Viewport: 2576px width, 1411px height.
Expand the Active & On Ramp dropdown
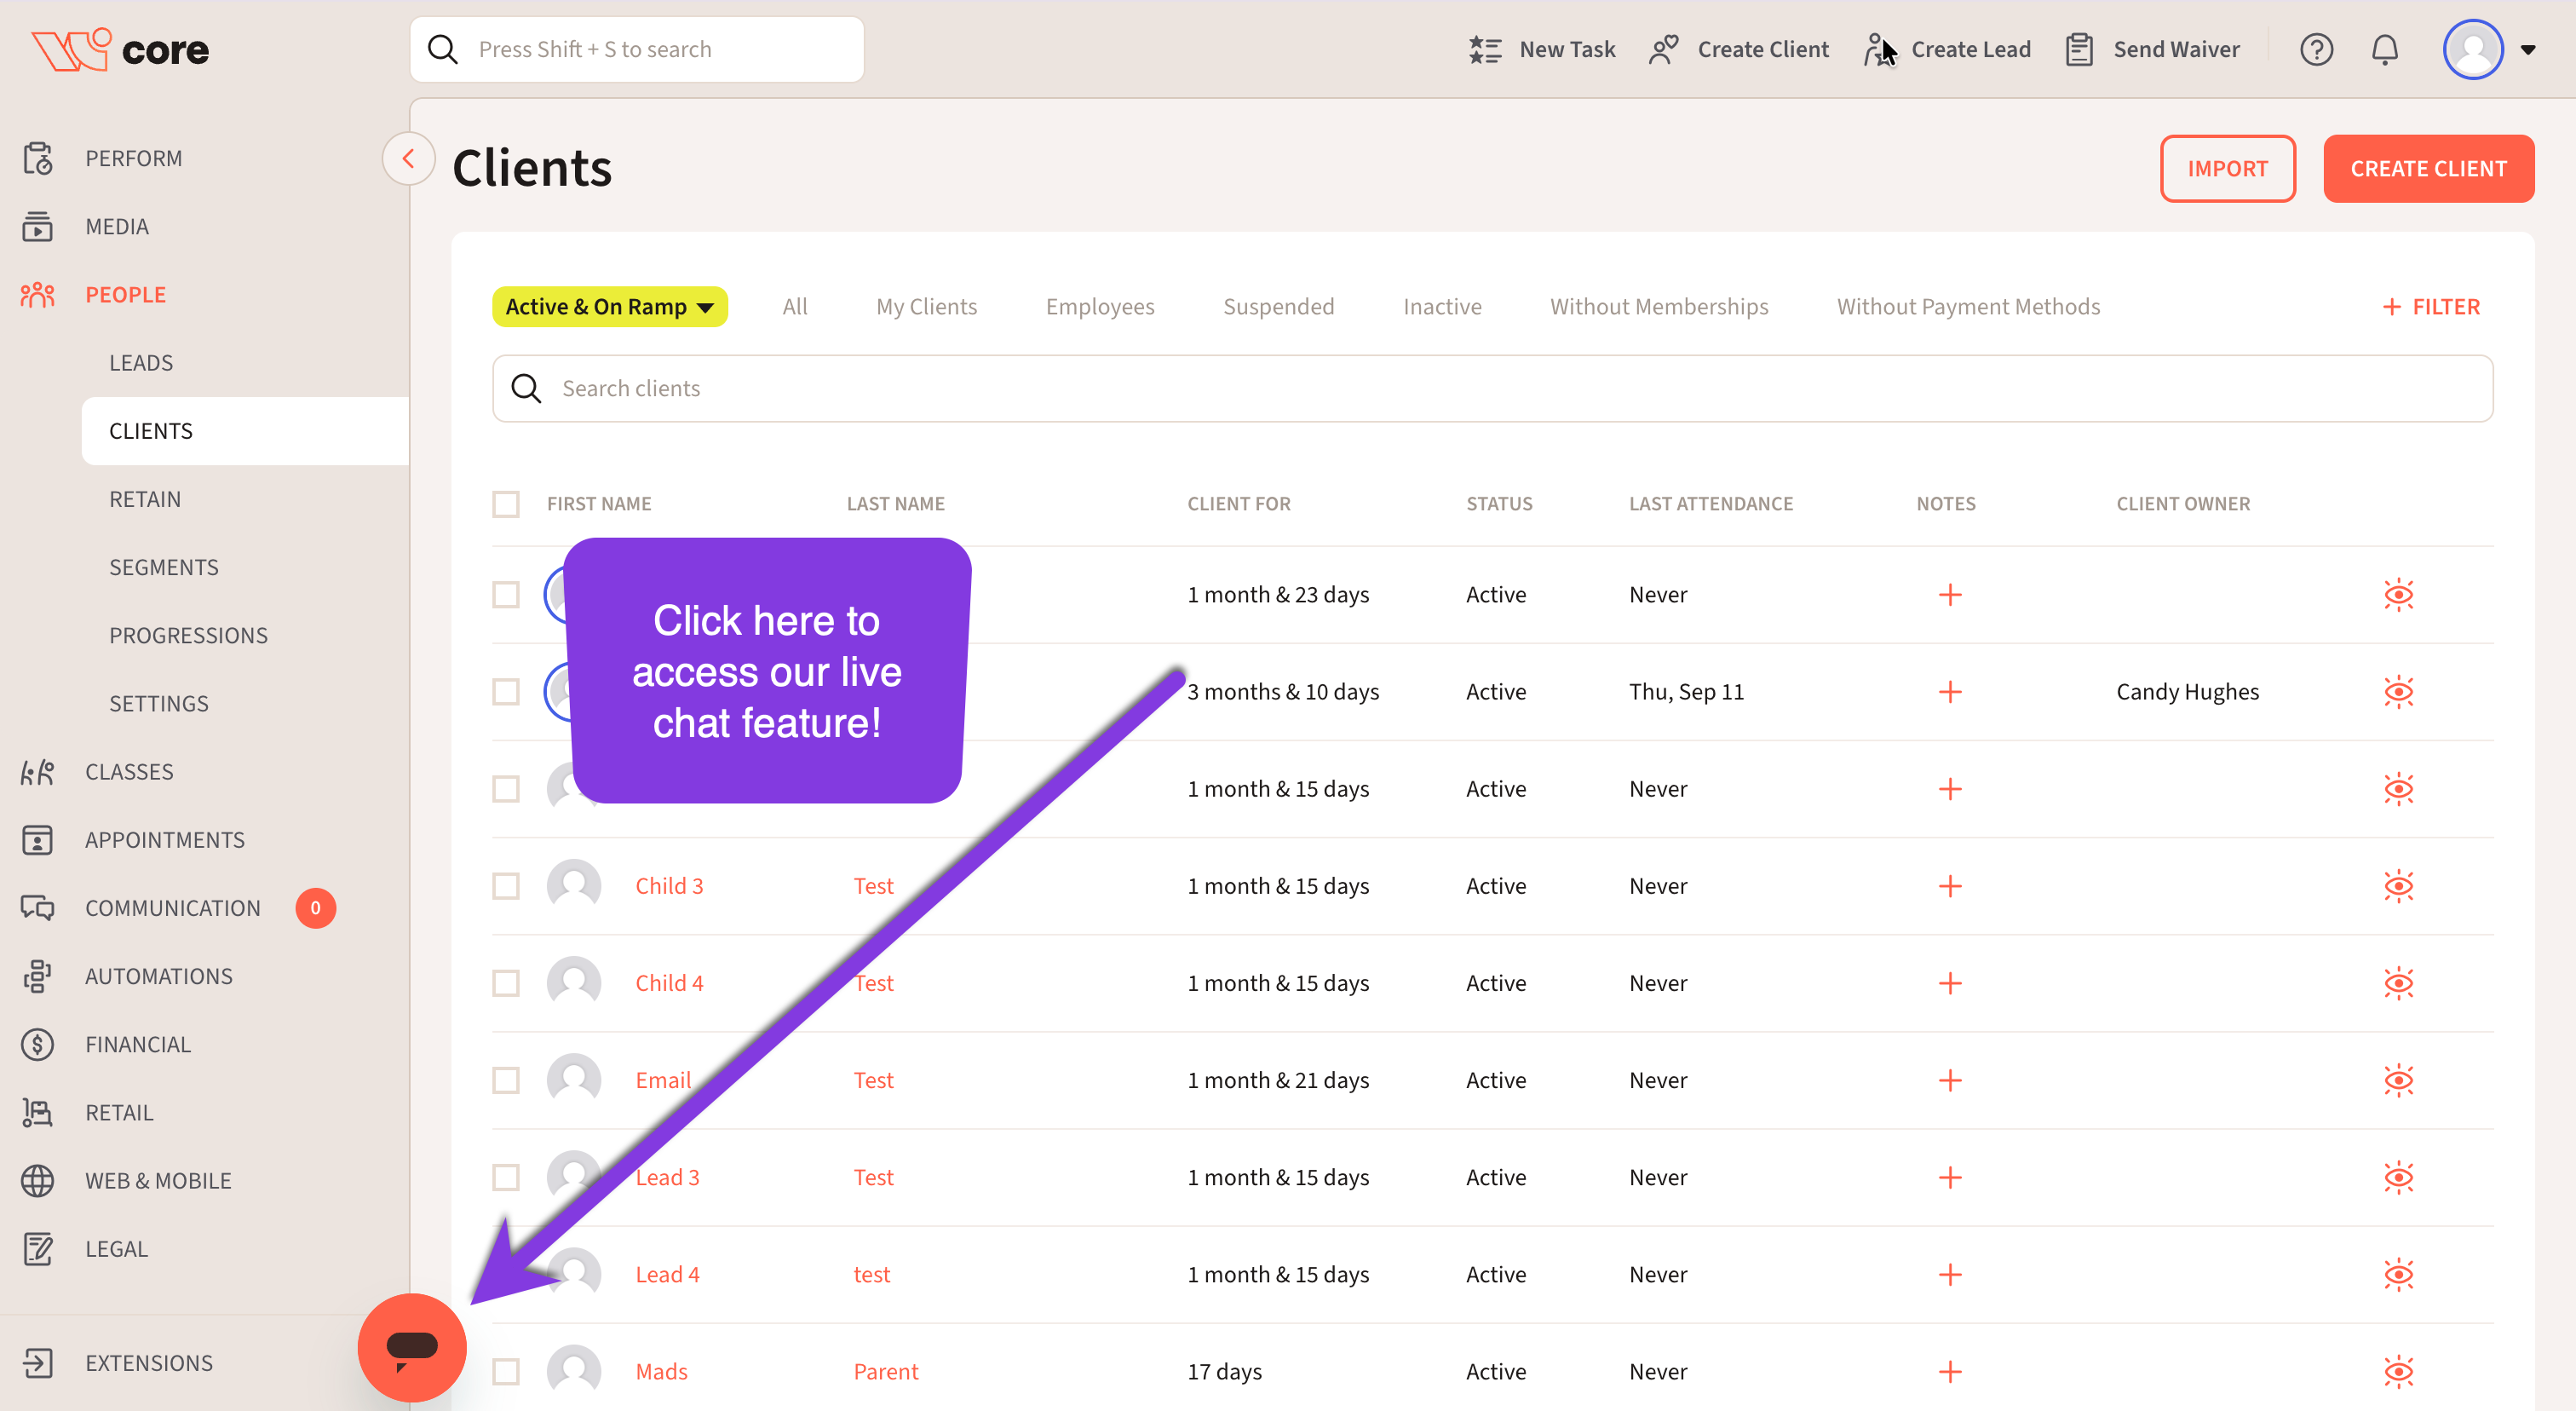(x=609, y=307)
